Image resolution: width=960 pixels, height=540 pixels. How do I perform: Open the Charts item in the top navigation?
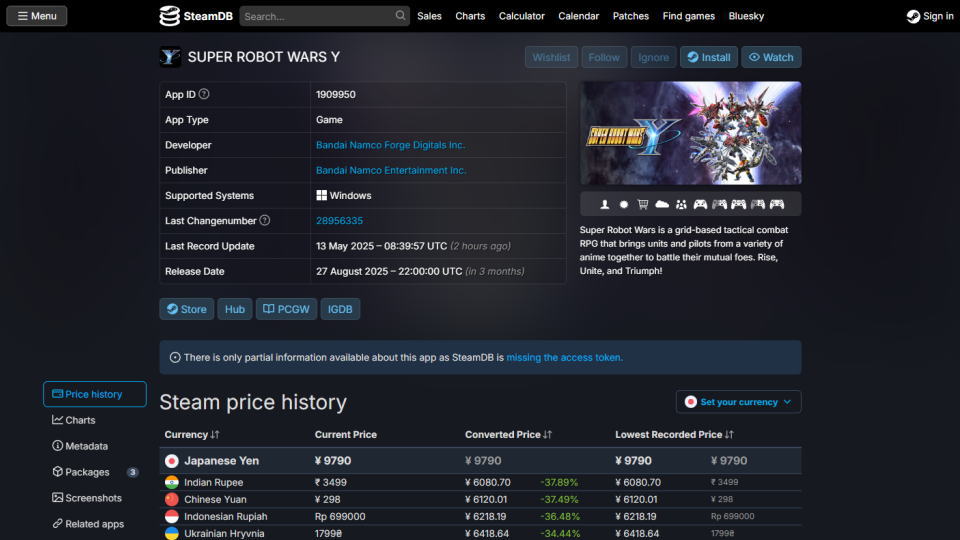pos(470,16)
